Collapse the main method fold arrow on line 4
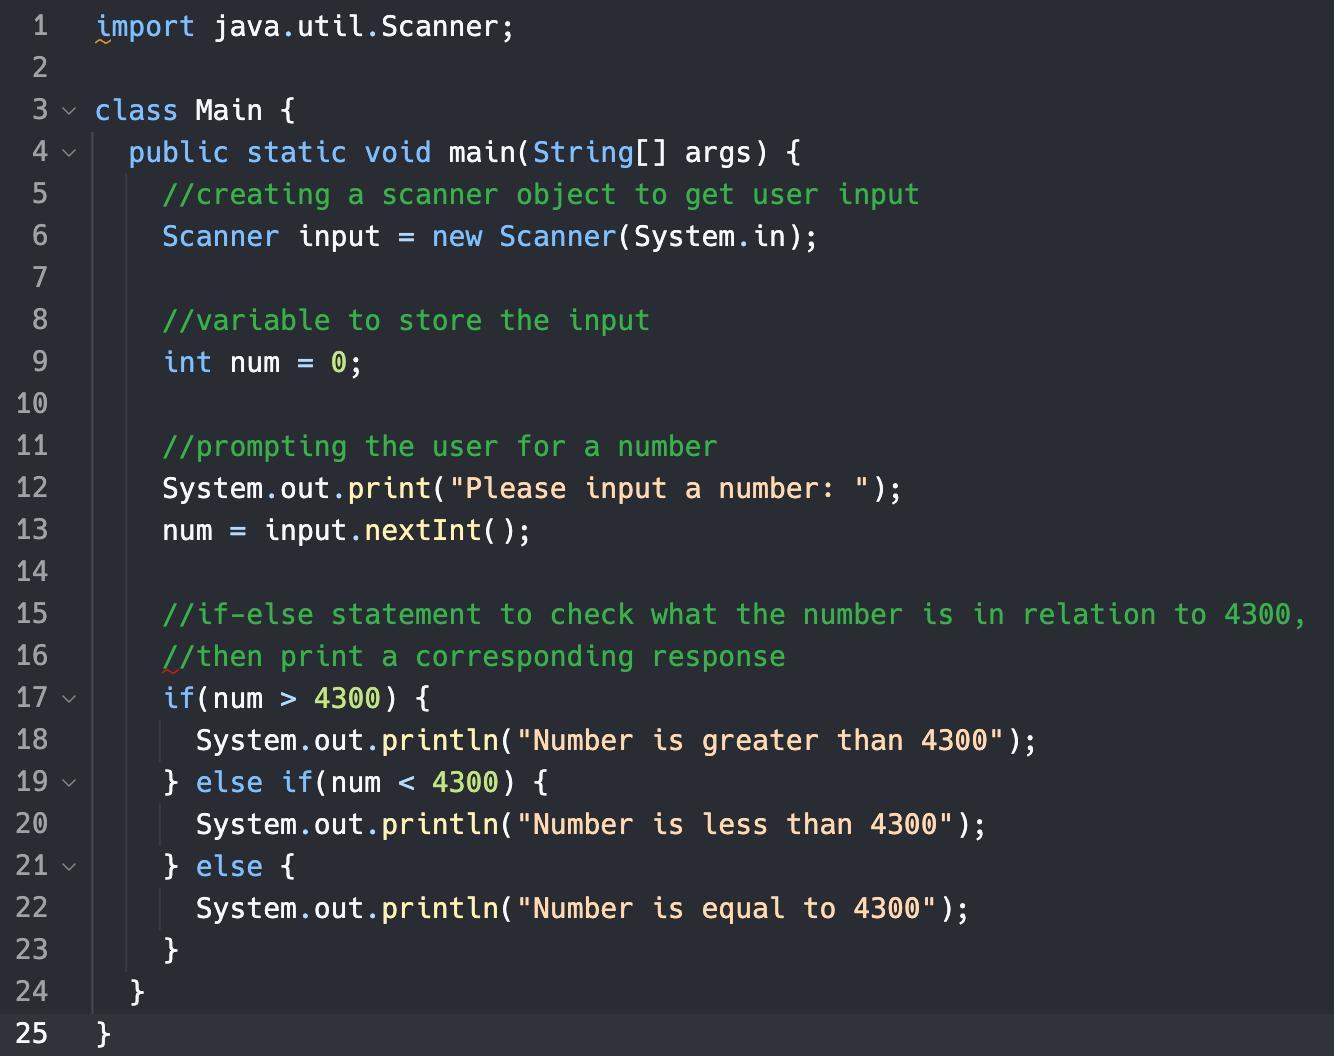1334x1056 pixels. [x=68, y=153]
